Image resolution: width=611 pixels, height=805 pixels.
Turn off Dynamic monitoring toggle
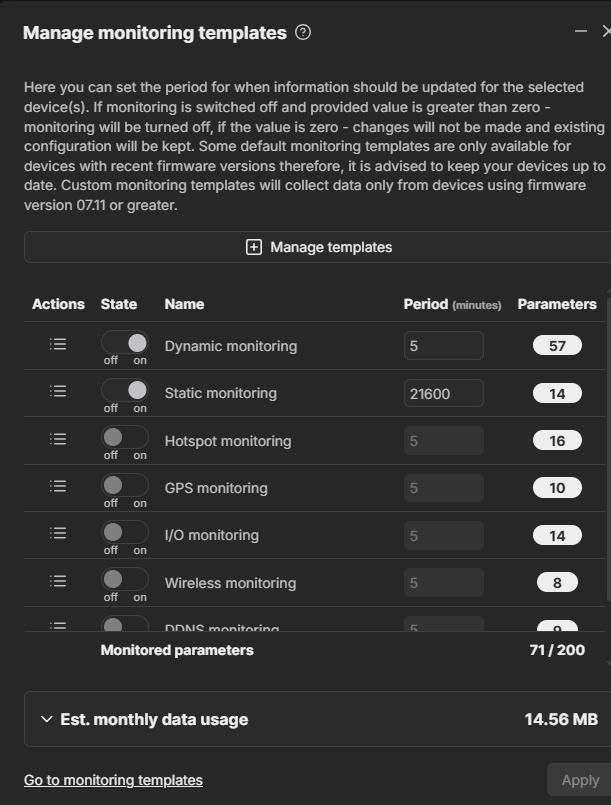point(125,343)
